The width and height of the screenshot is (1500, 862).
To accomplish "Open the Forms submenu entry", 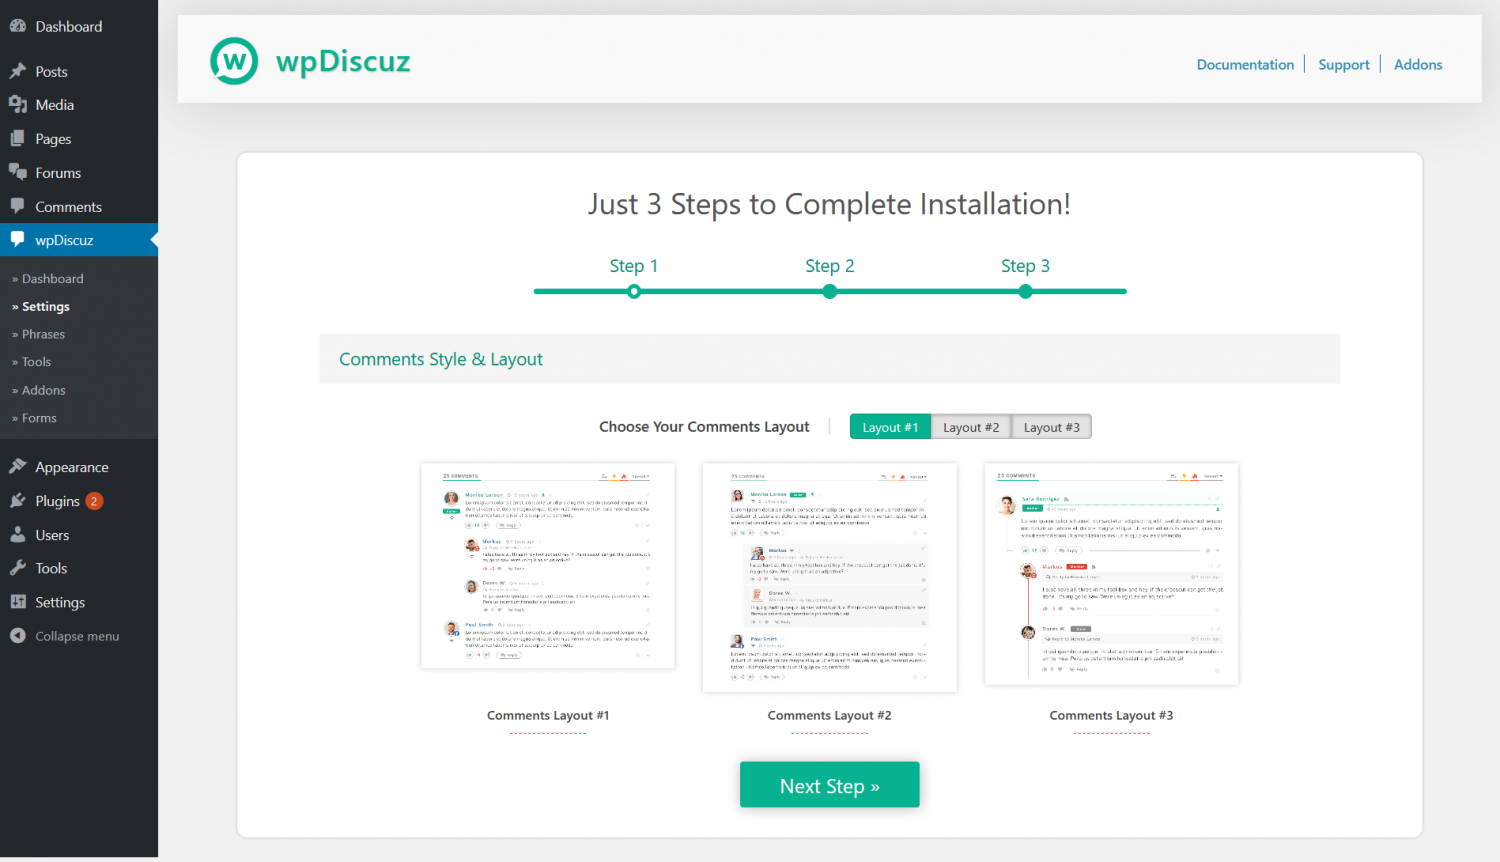I will [36, 418].
